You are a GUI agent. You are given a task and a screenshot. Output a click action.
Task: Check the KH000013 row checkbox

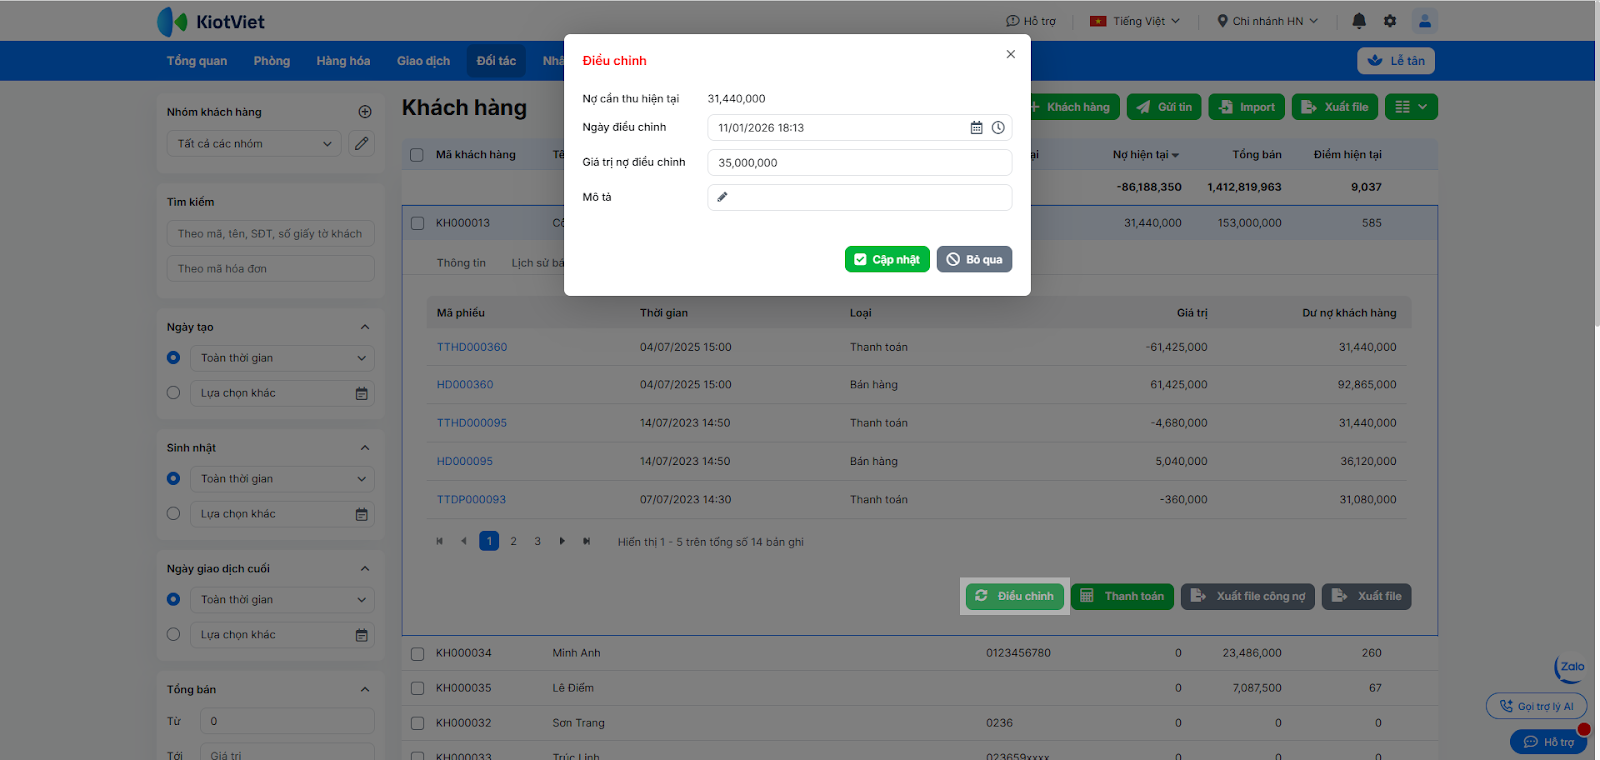click(417, 223)
